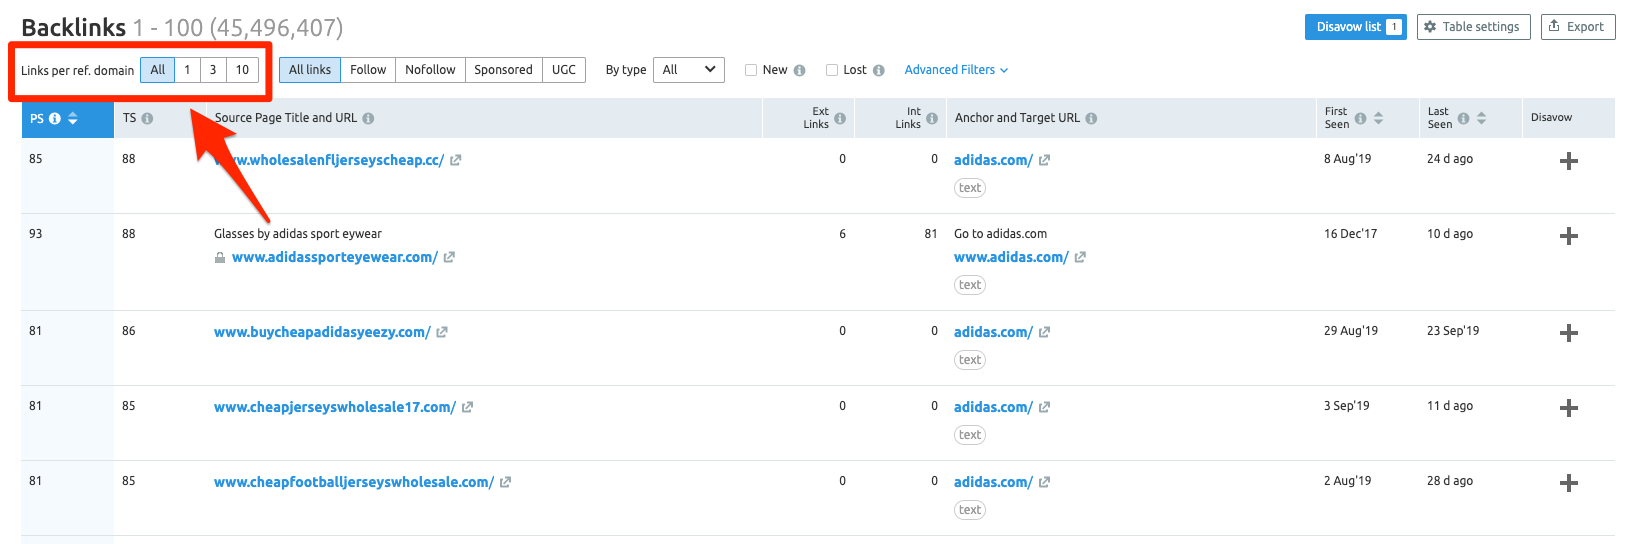This screenshot has width=1625, height=544.
Task: Select 1 link per ref. domain
Action: 187,70
